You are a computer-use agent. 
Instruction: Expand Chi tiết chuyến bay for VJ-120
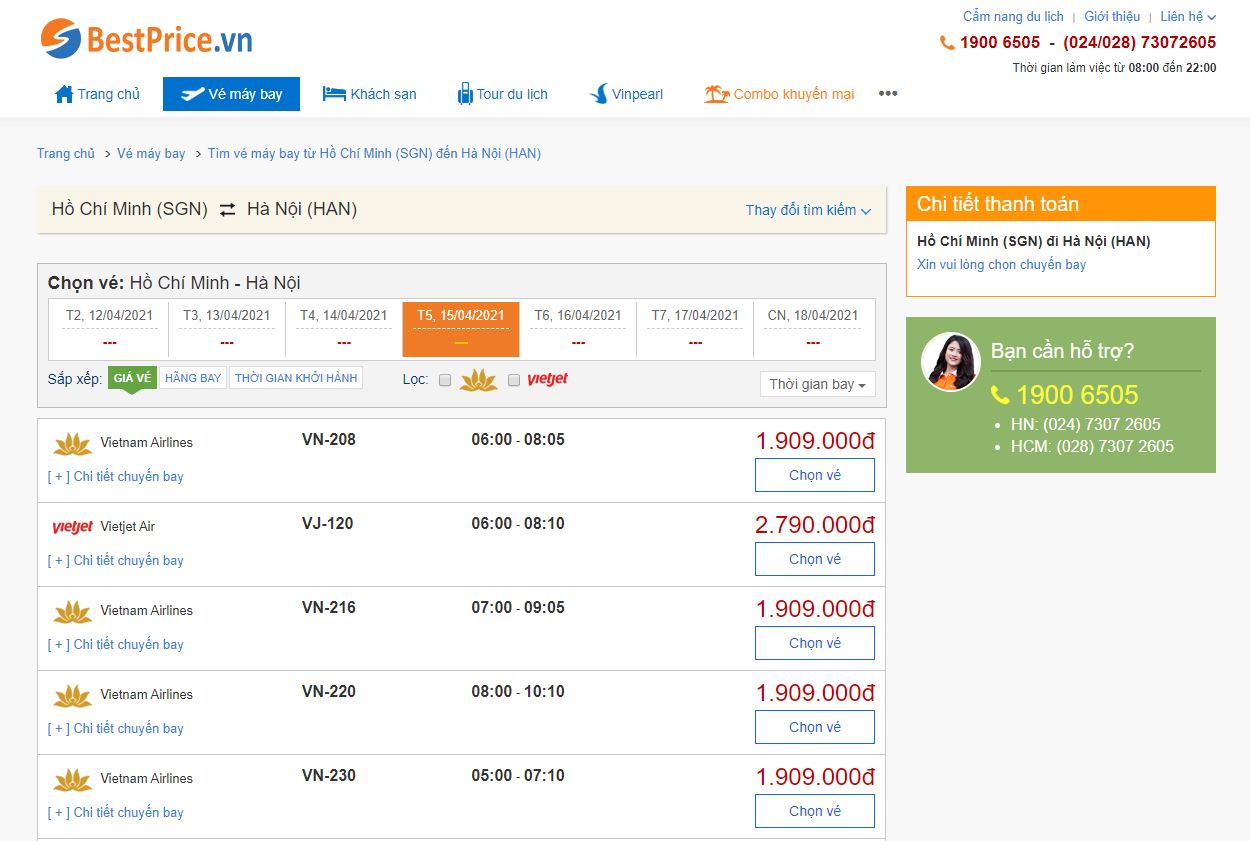click(116, 561)
